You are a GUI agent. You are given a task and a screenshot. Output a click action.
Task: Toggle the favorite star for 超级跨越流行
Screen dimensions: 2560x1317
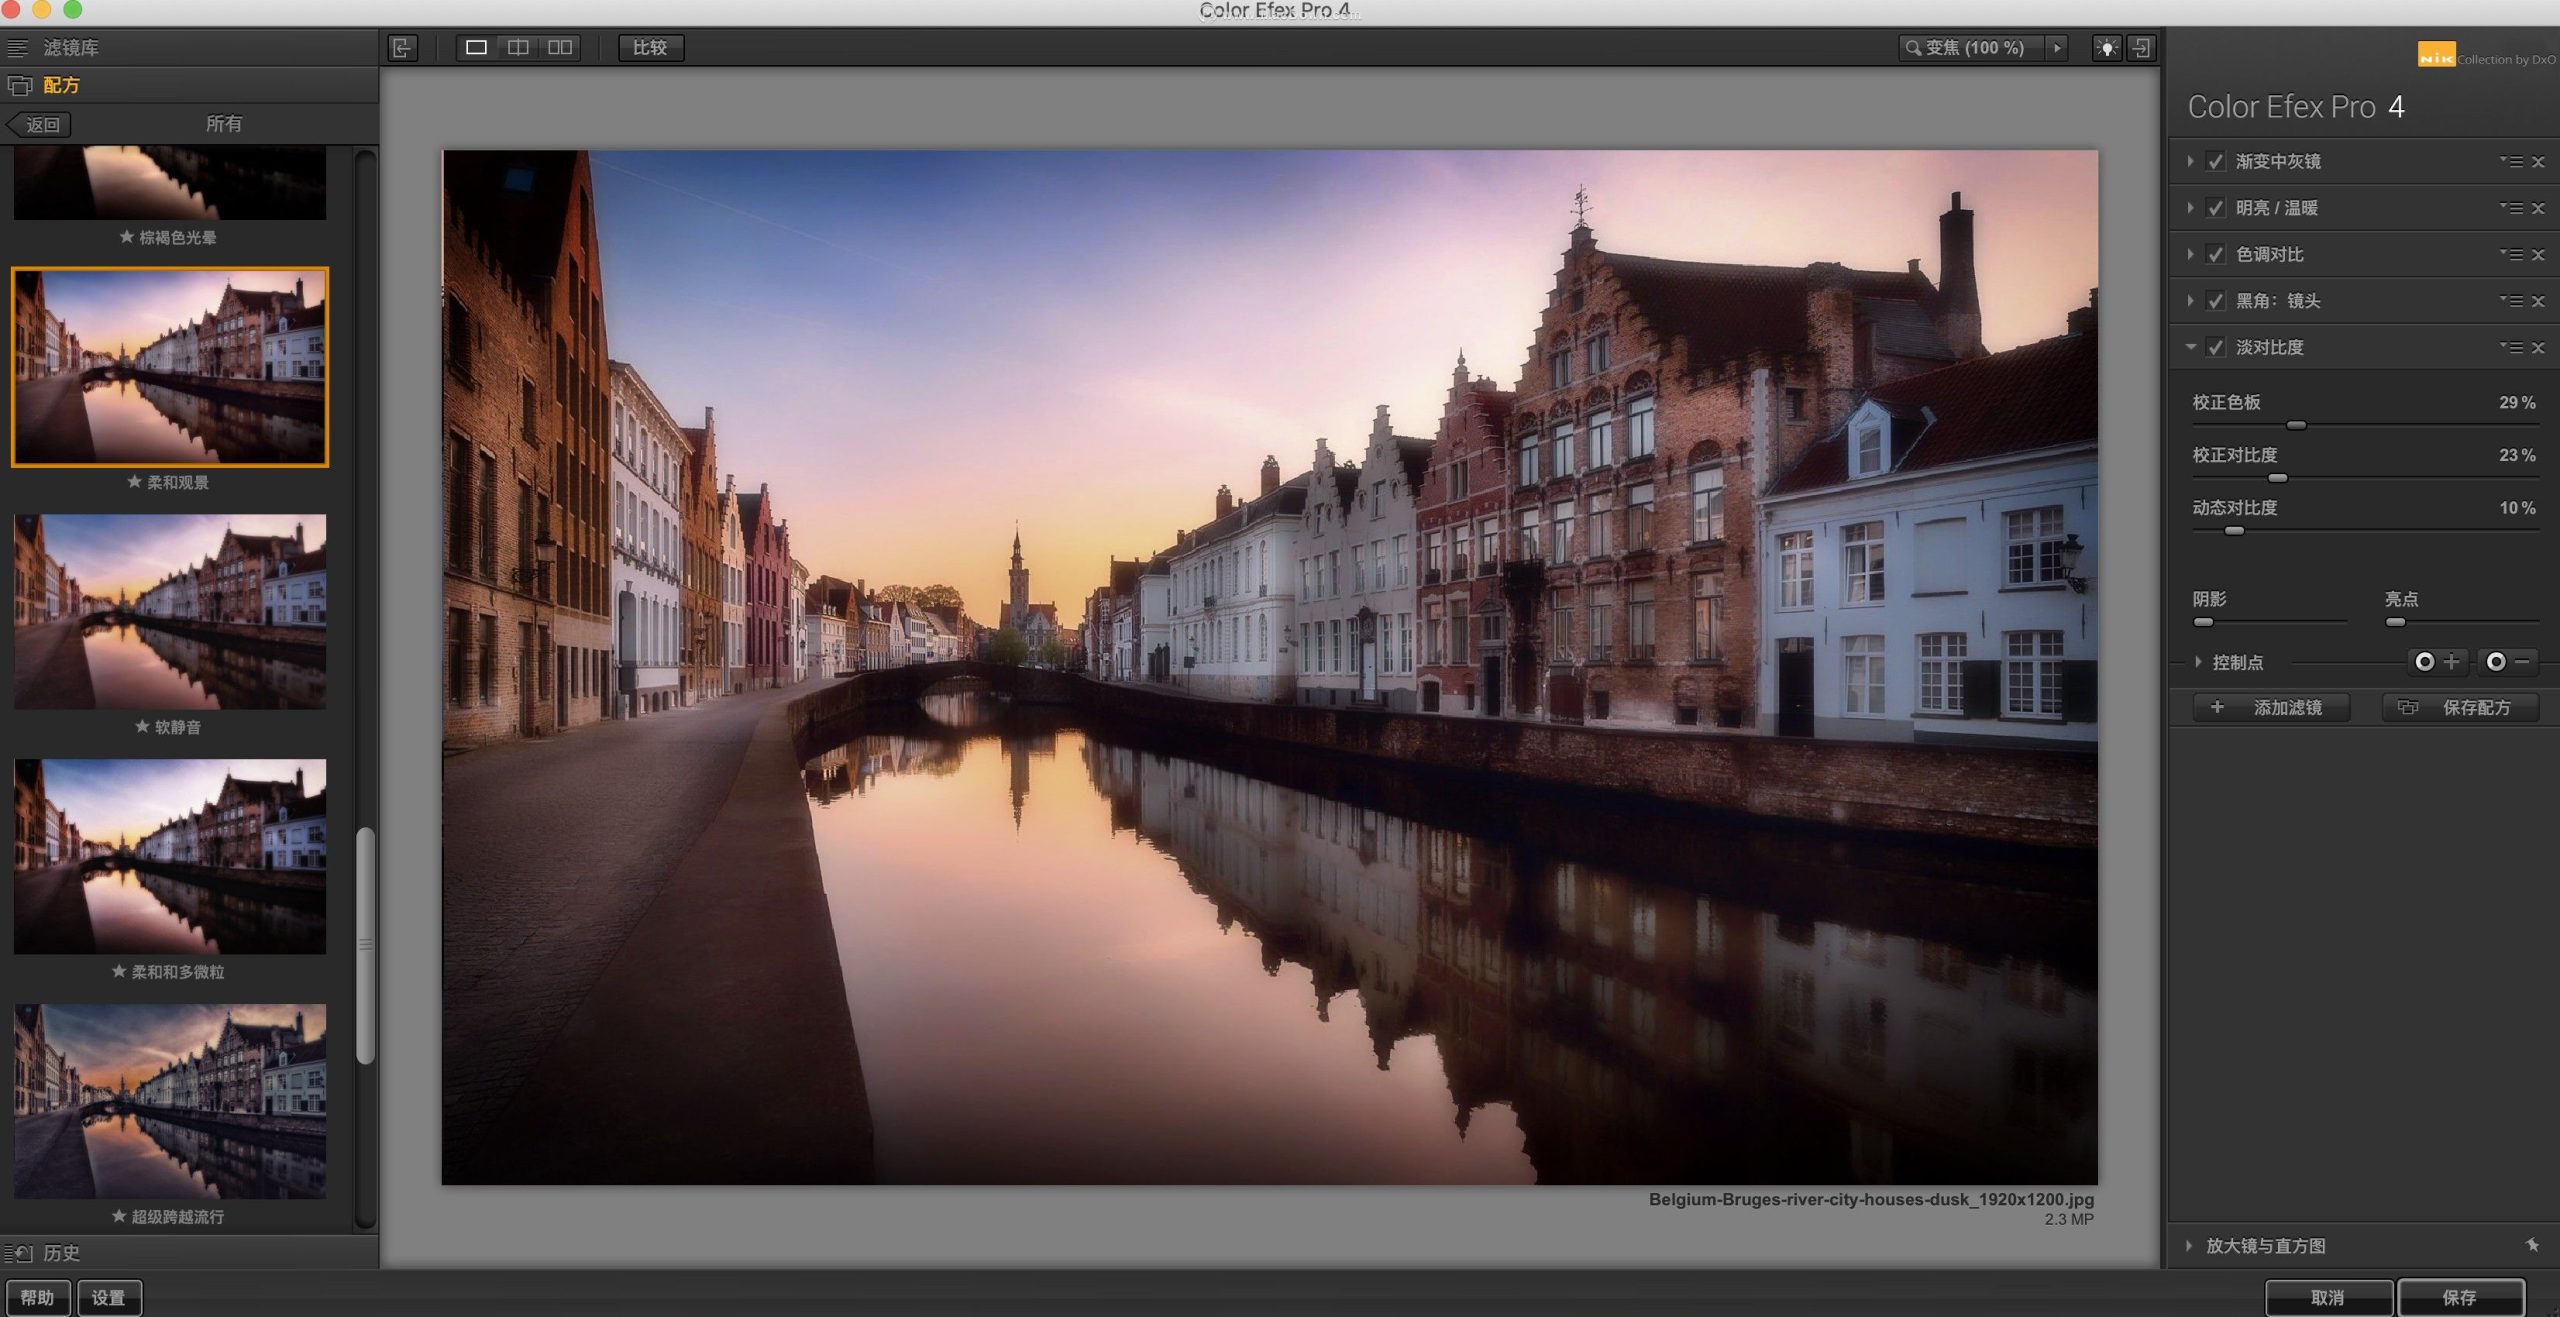(x=119, y=1216)
